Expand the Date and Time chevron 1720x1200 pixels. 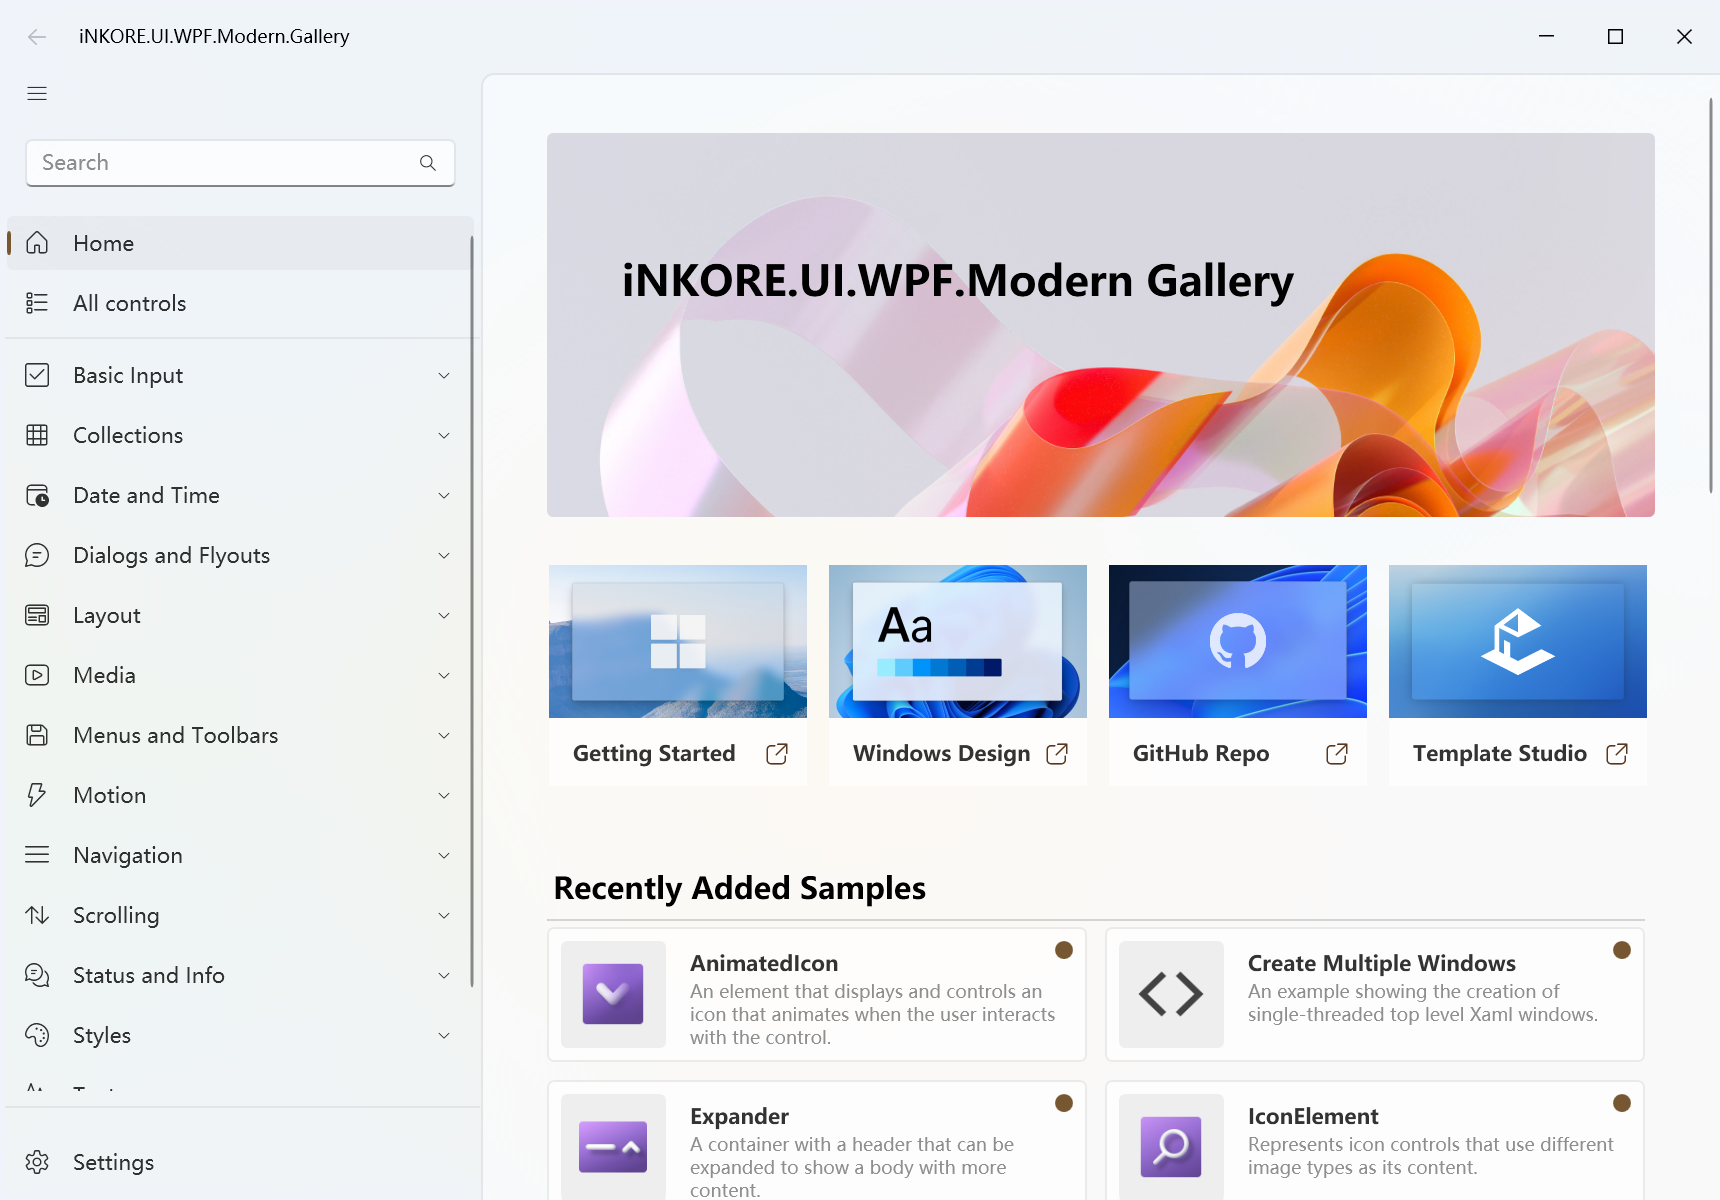[444, 496]
